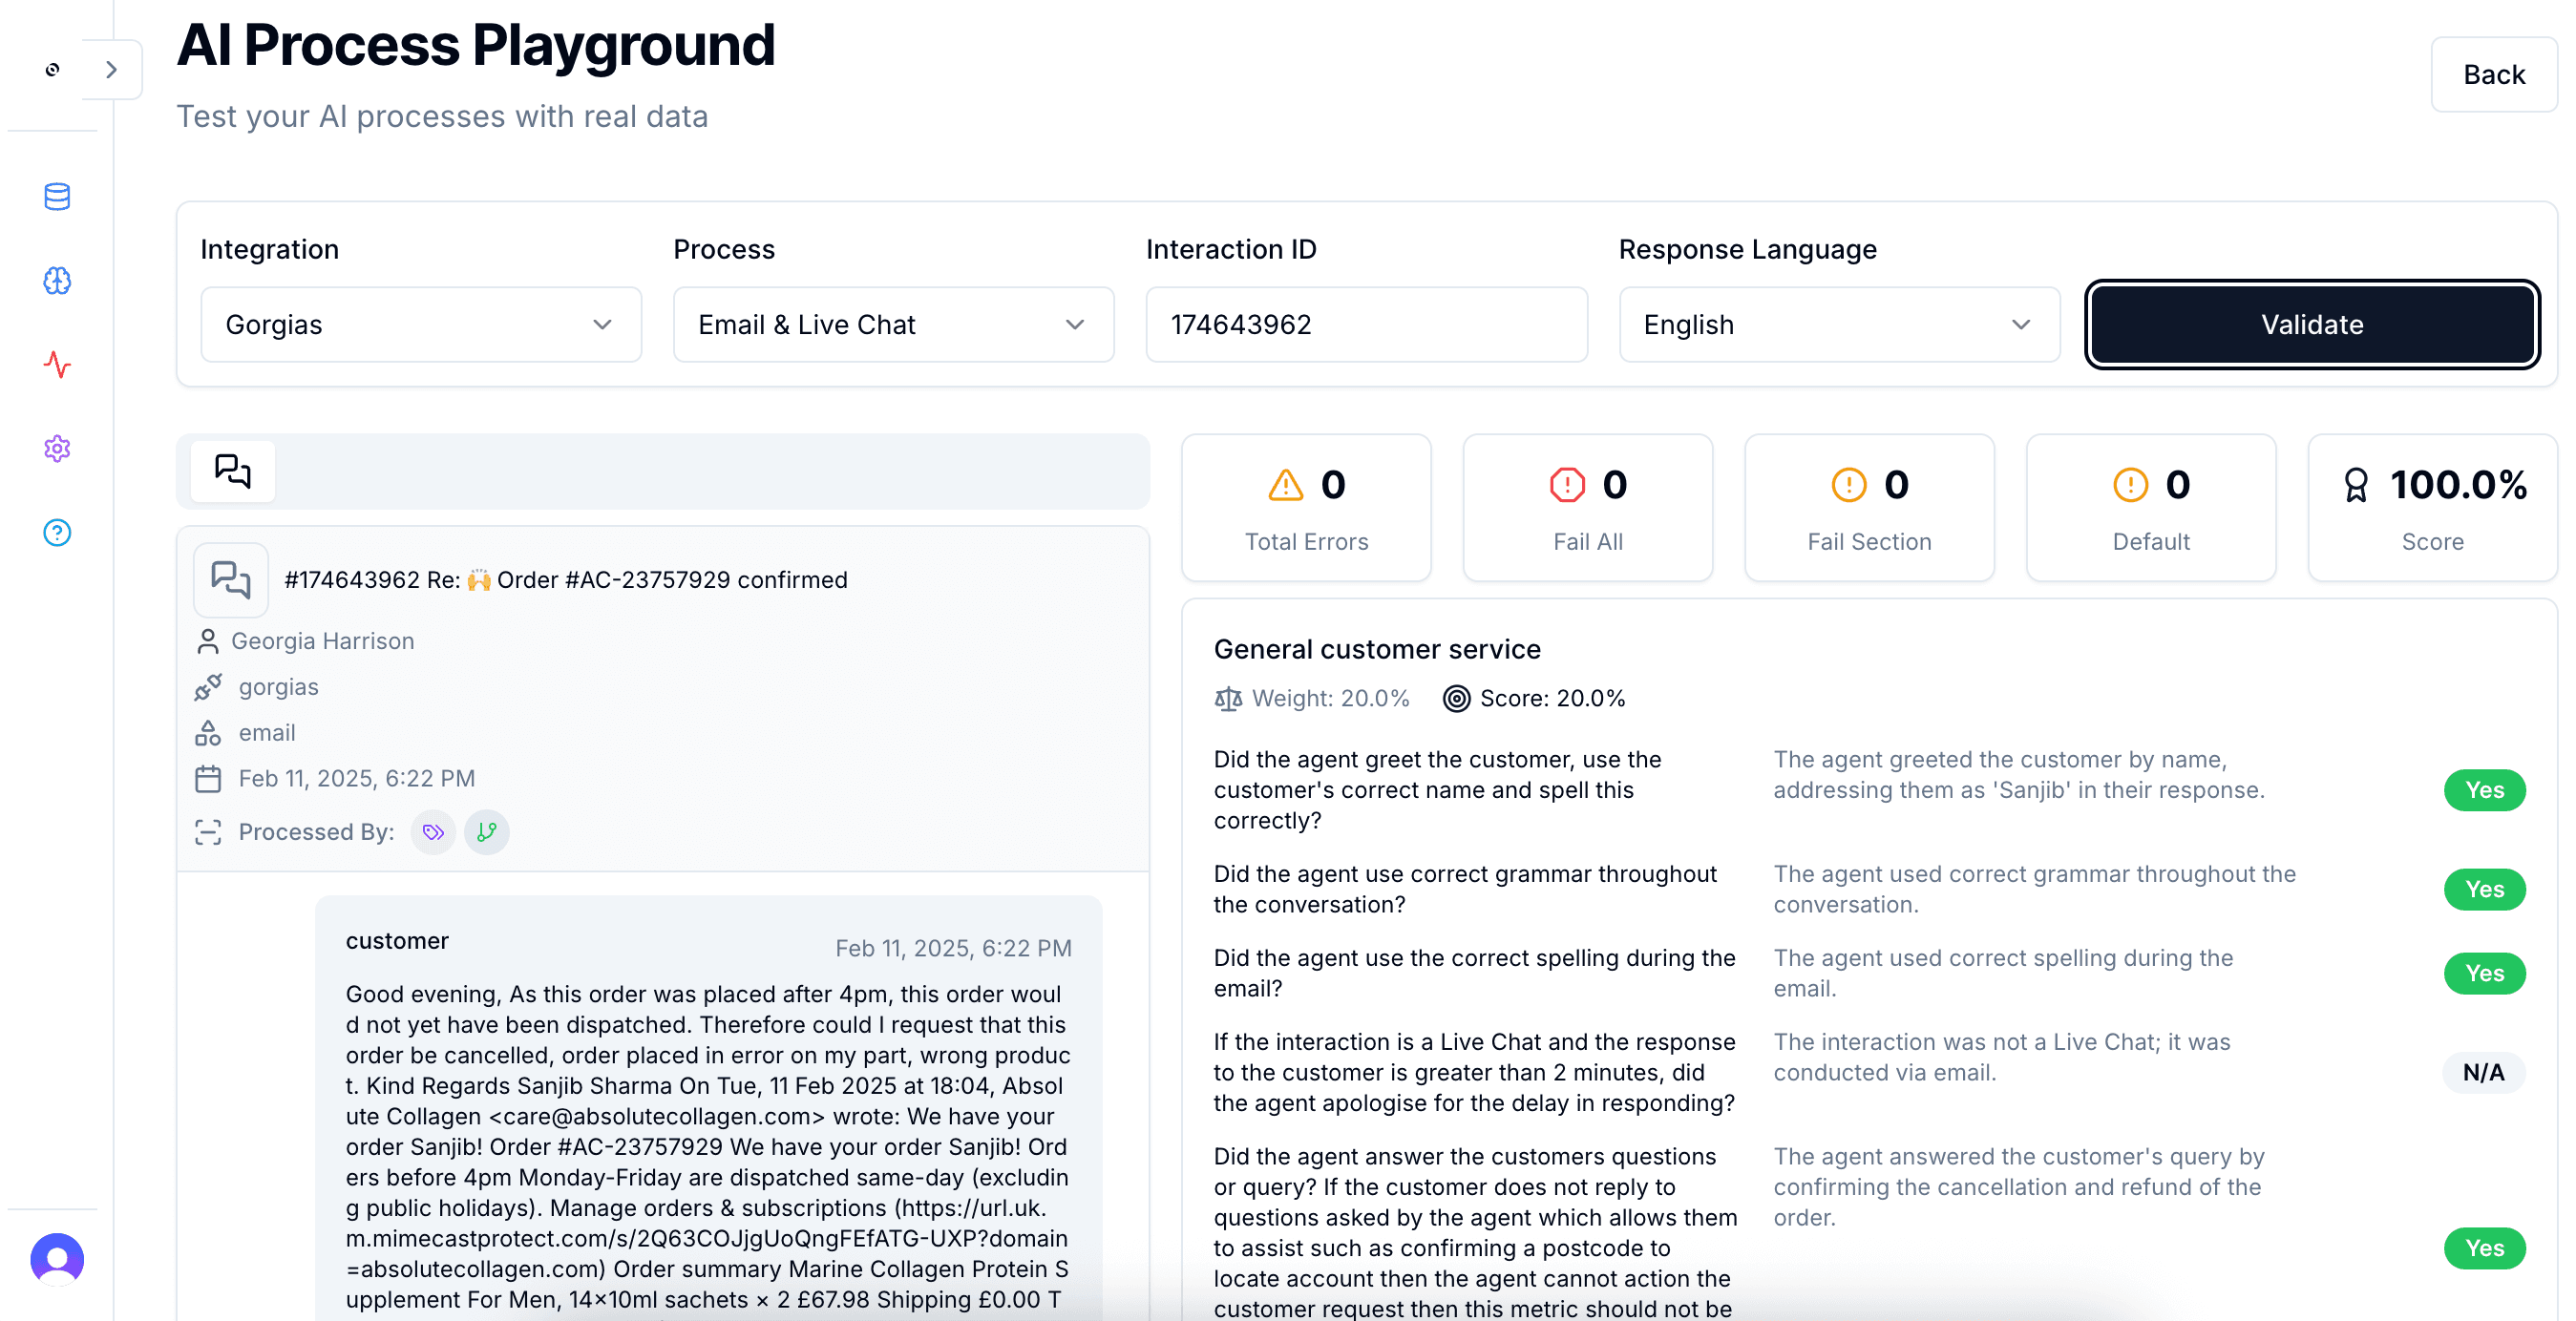Viewport: 2576px width, 1321px height.
Task: Open settings via the gear sidebar icon
Action: coord(56,448)
